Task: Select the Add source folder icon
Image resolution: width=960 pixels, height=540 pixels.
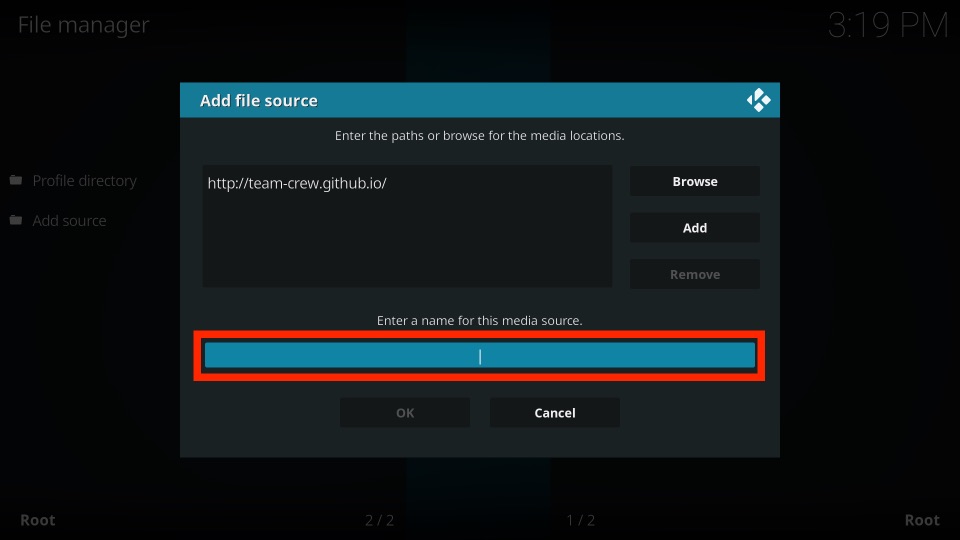Action: coord(16,220)
